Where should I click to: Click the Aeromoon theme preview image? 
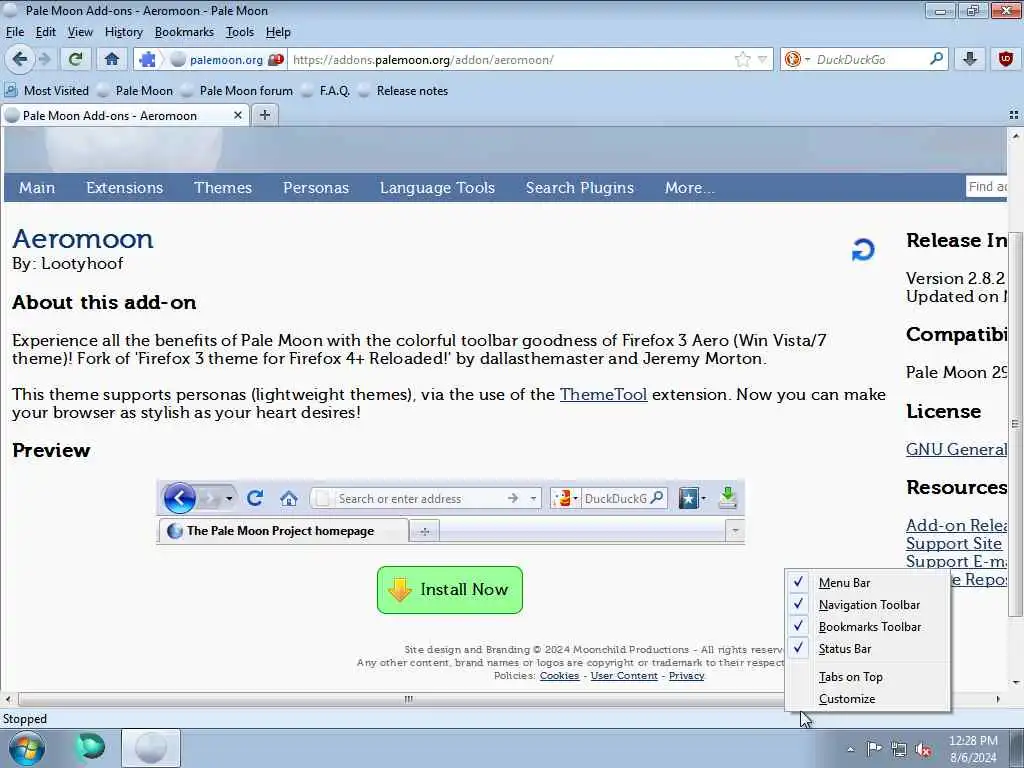tap(451, 512)
